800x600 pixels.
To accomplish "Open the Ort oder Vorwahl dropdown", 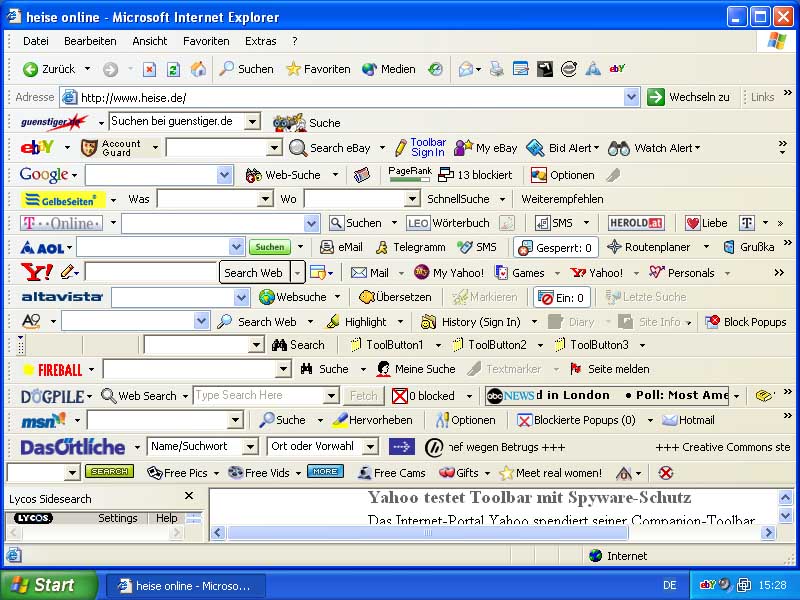I will pos(370,447).
